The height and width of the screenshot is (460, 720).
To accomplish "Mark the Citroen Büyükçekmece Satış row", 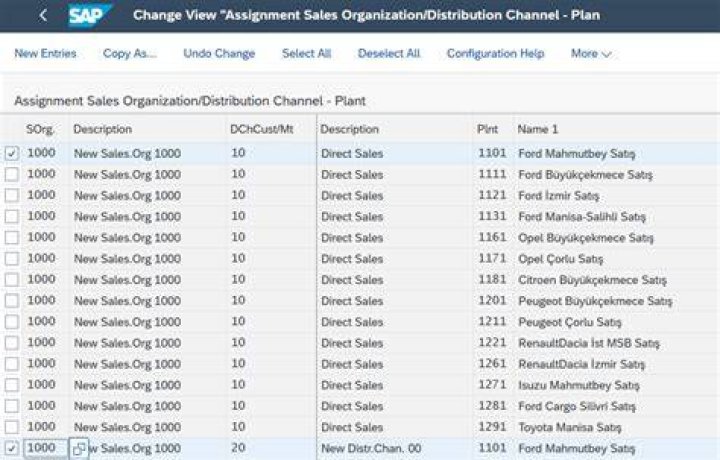I will 11,280.
